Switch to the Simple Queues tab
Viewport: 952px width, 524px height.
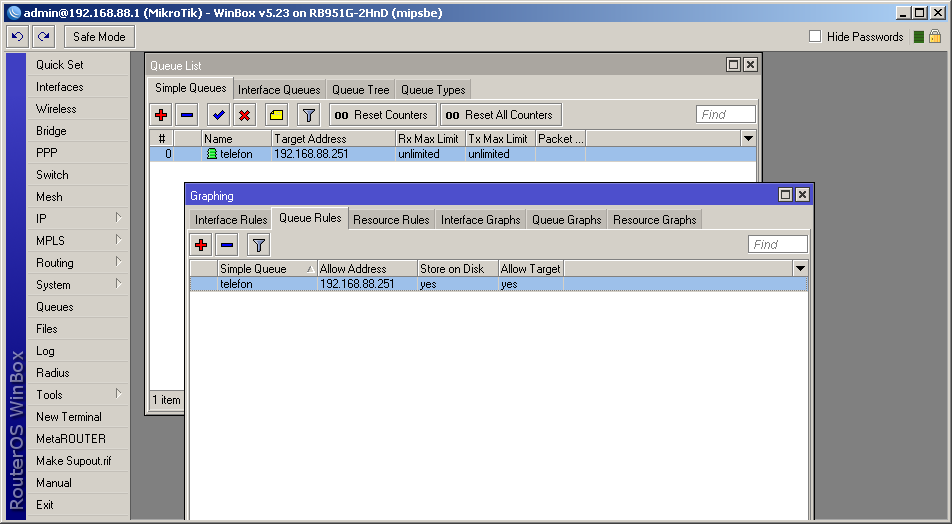pyautogui.click(x=191, y=88)
